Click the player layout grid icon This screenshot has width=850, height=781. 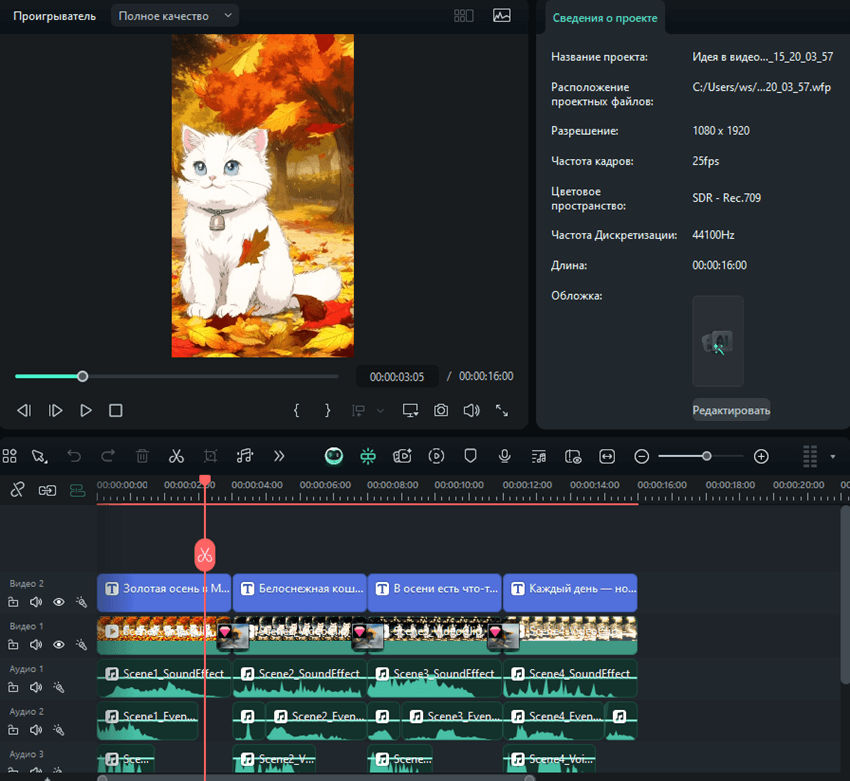(x=463, y=16)
